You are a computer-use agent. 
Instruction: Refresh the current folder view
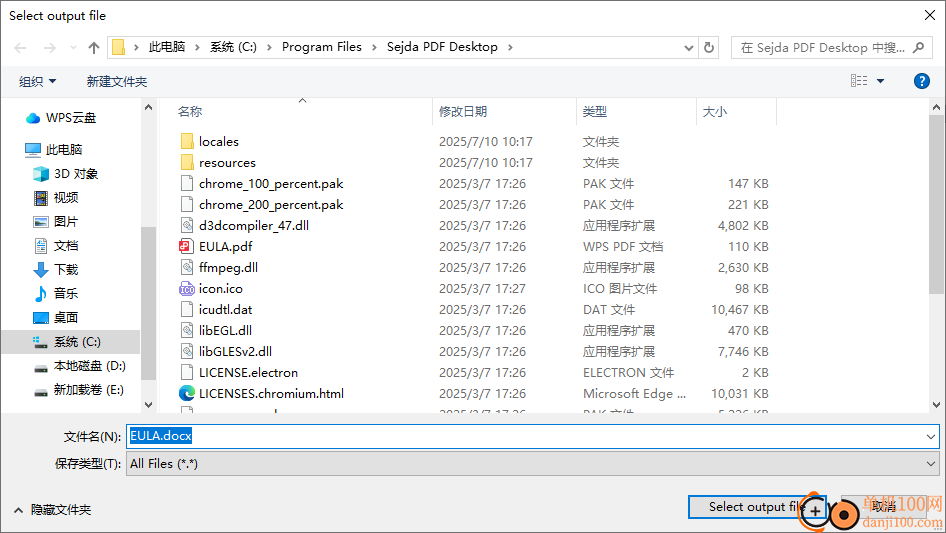point(709,47)
